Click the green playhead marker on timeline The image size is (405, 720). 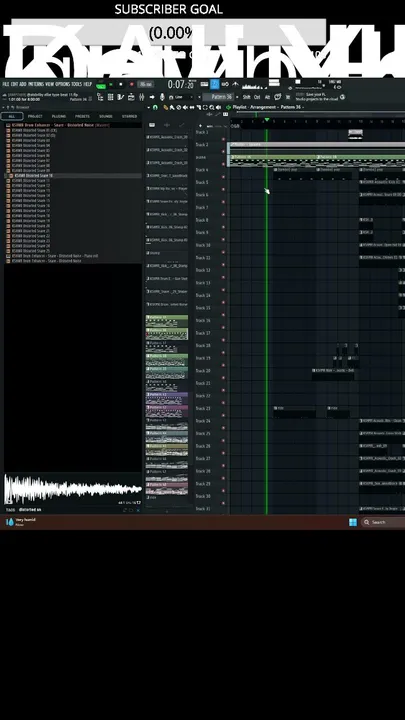[267, 120]
